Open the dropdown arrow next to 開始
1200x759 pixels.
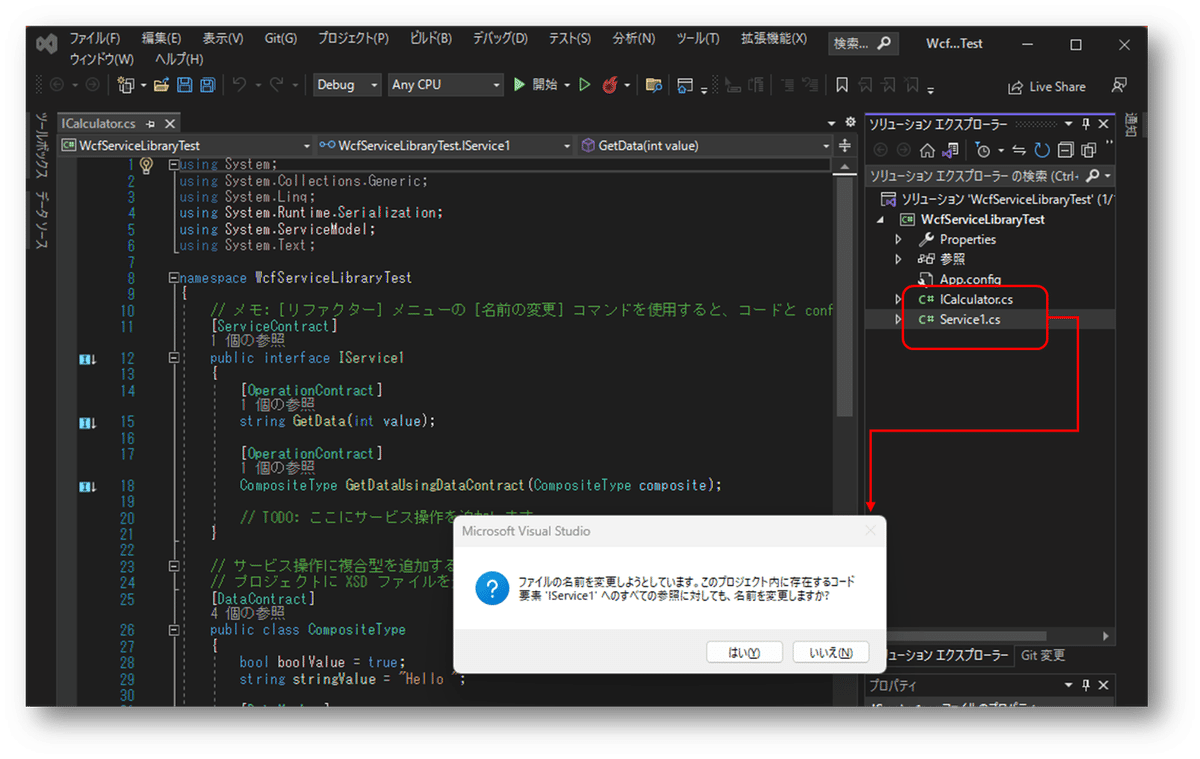pyautogui.click(x=567, y=86)
